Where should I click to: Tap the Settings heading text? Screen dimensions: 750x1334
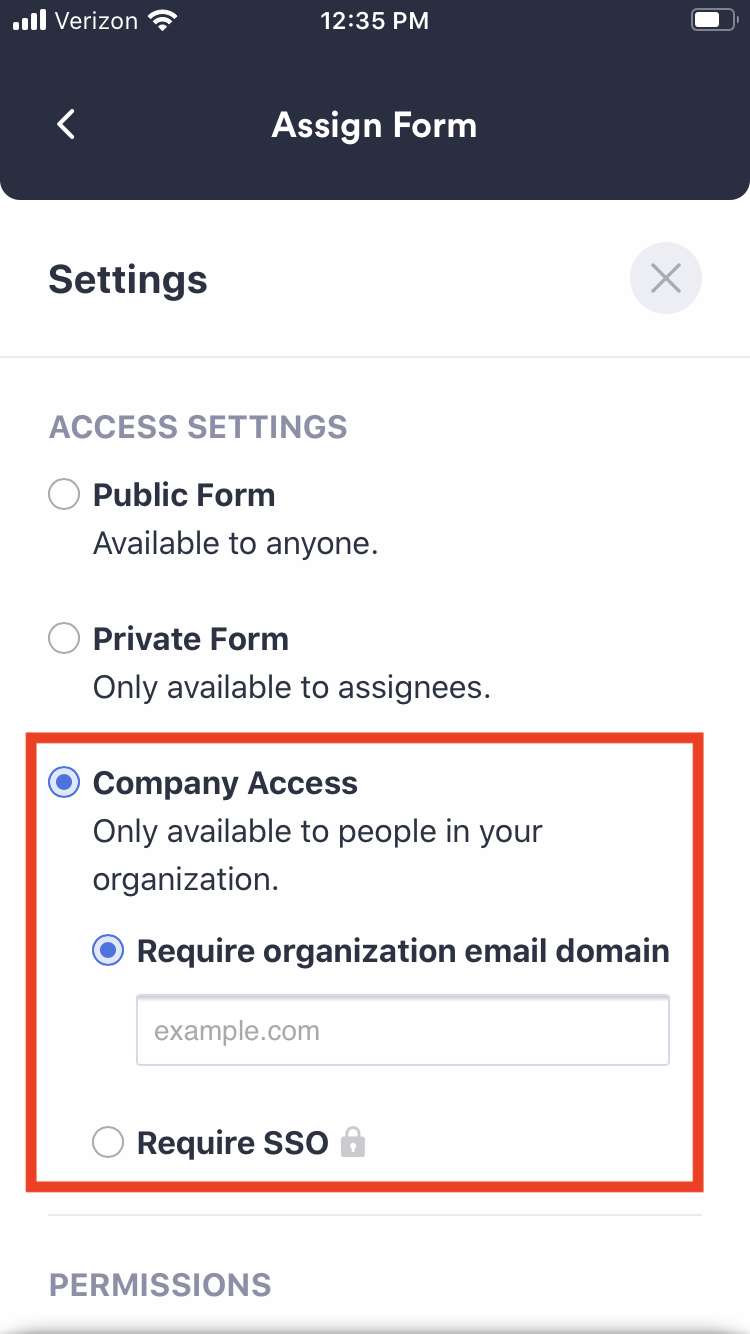tap(127, 280)
